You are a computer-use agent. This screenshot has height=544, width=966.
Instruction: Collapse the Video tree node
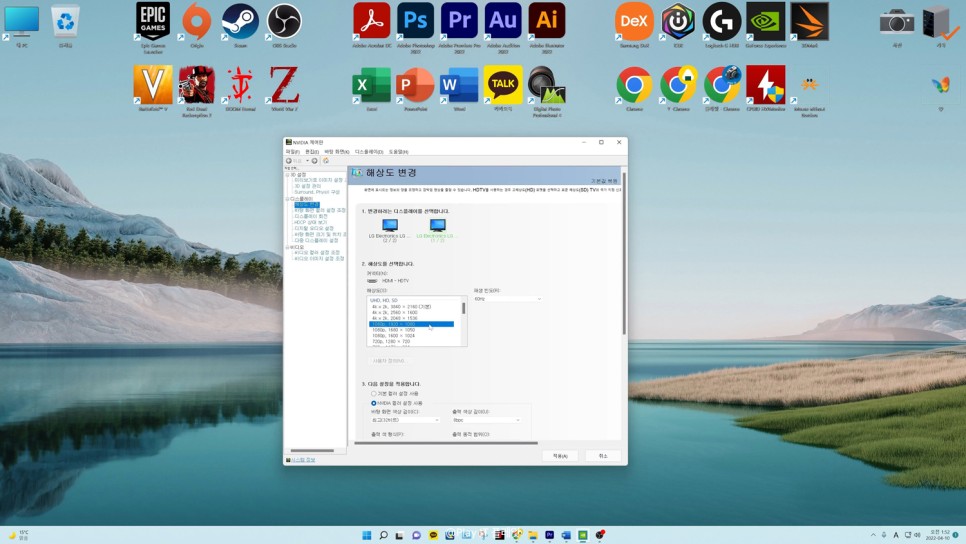[287, 246]
